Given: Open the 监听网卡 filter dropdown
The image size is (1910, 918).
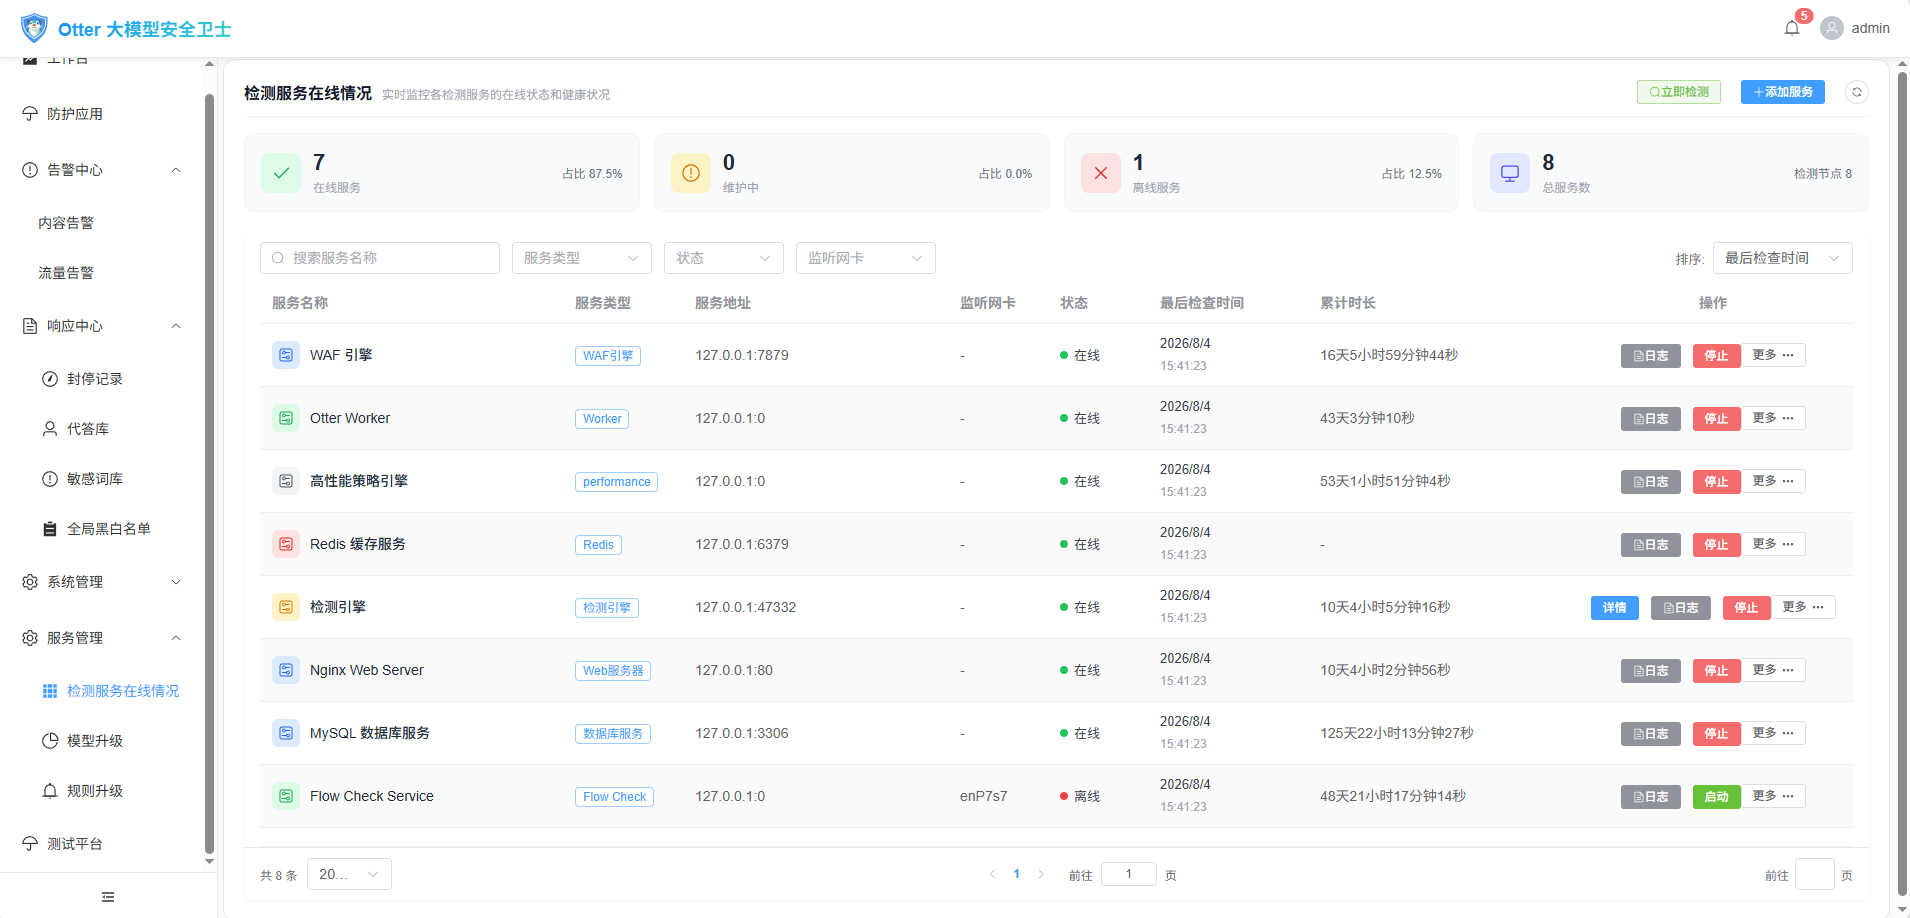Looking at the screenshot, I should [x=866, y=258].
